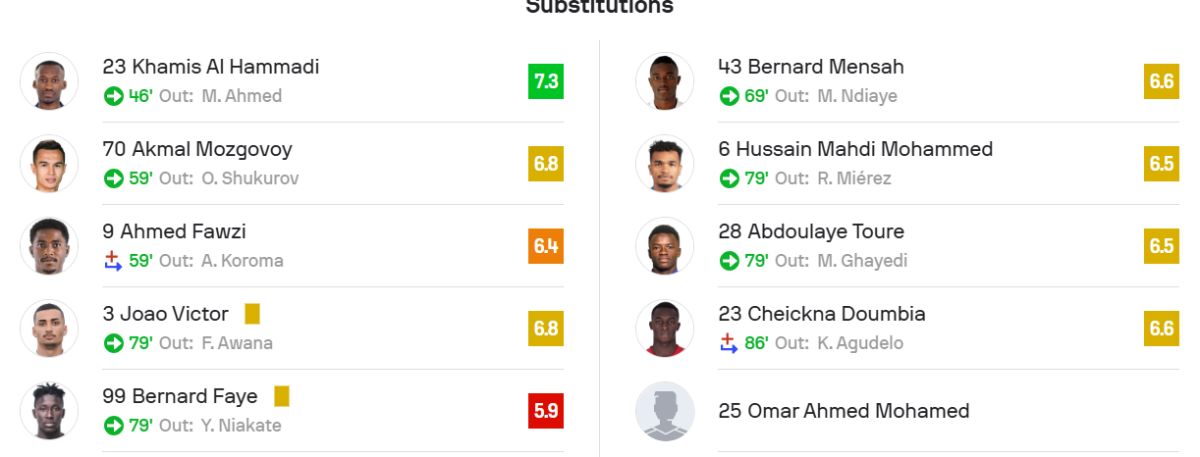The height and width of the screenshot is (457, 1200).
Task: Click Cheickna Doumbia's injury substitution icon
Action: click(x=728, y=343)
